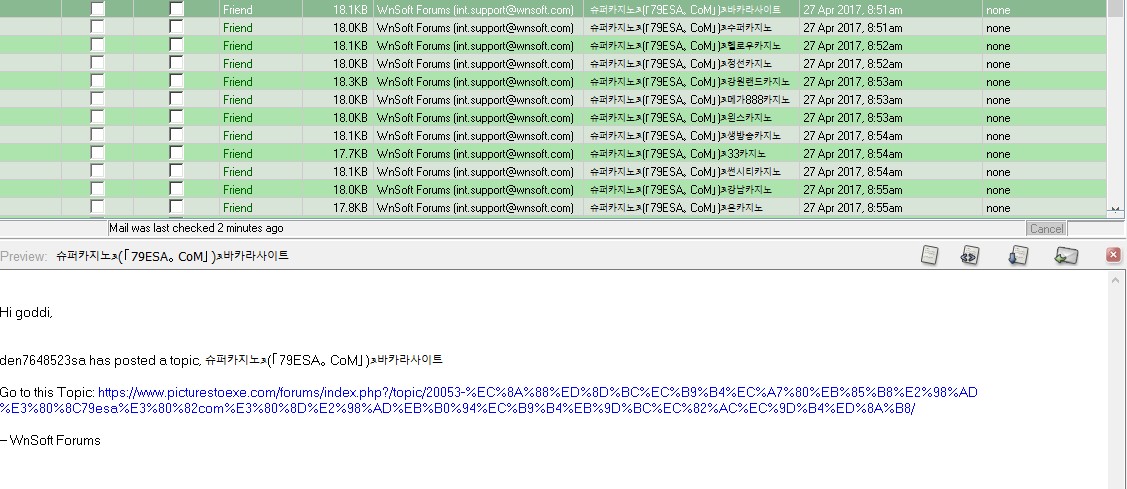Click the sender of the 18.3KB email

click(x=475, y=82)
